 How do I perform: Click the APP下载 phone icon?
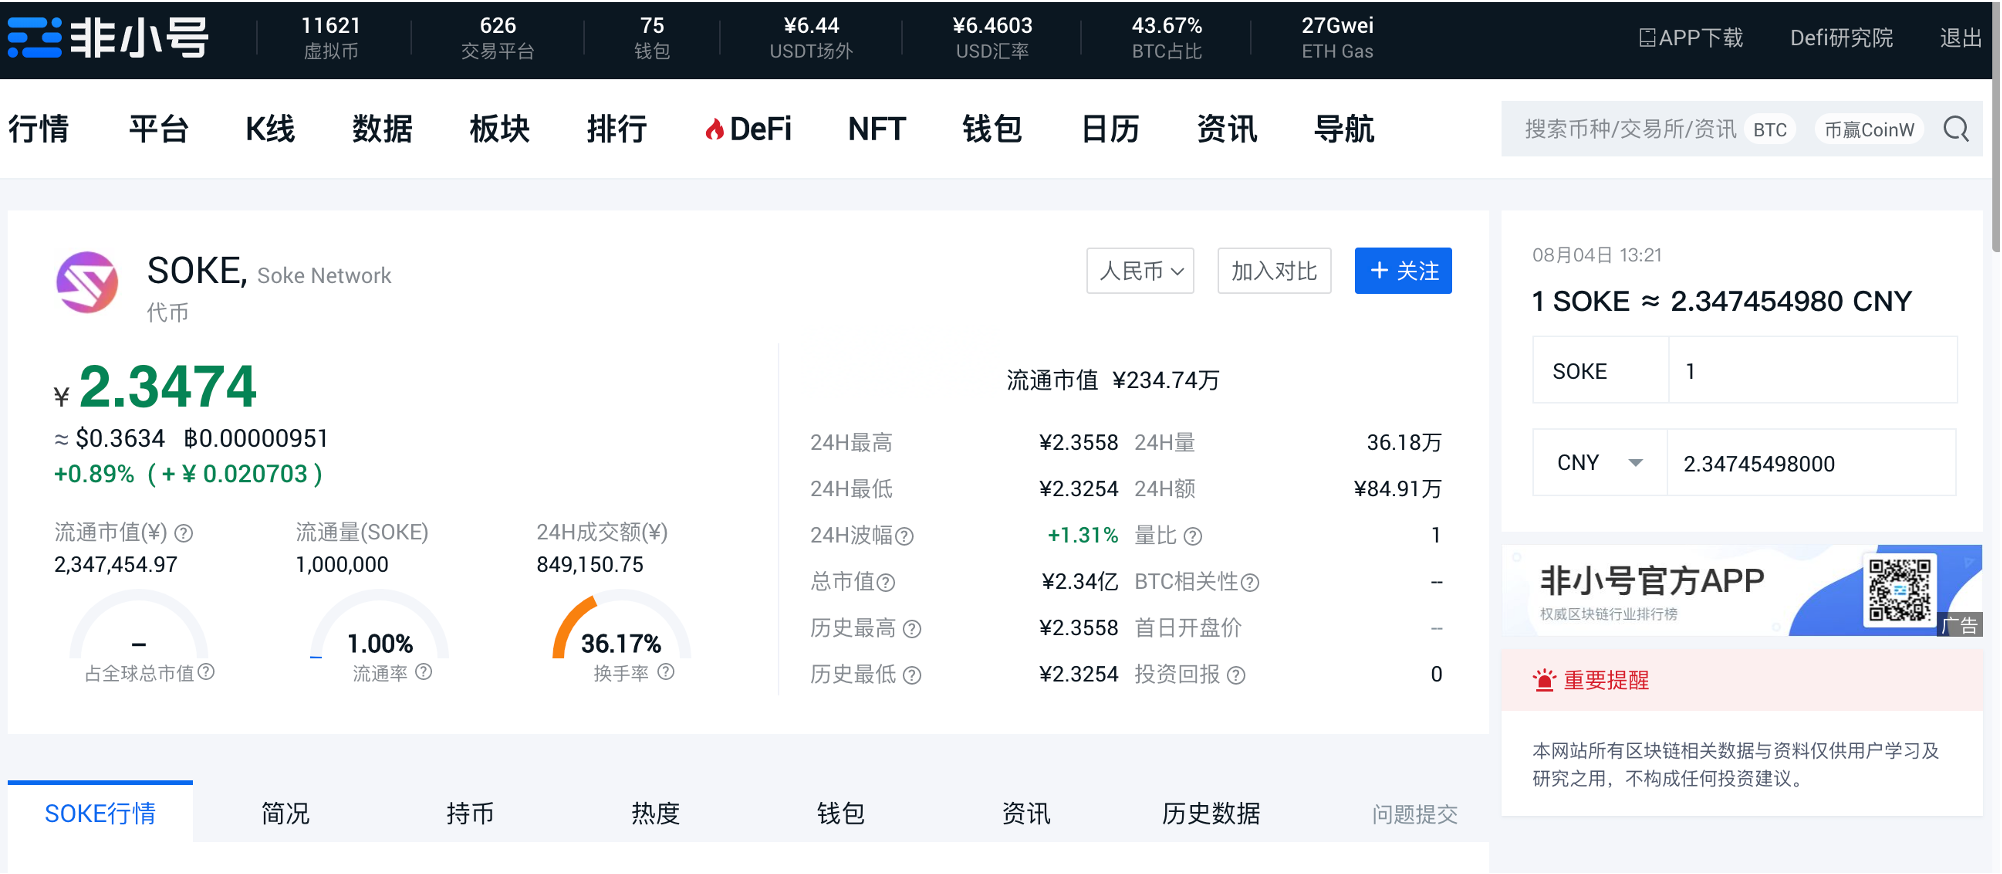(1647, 38)
